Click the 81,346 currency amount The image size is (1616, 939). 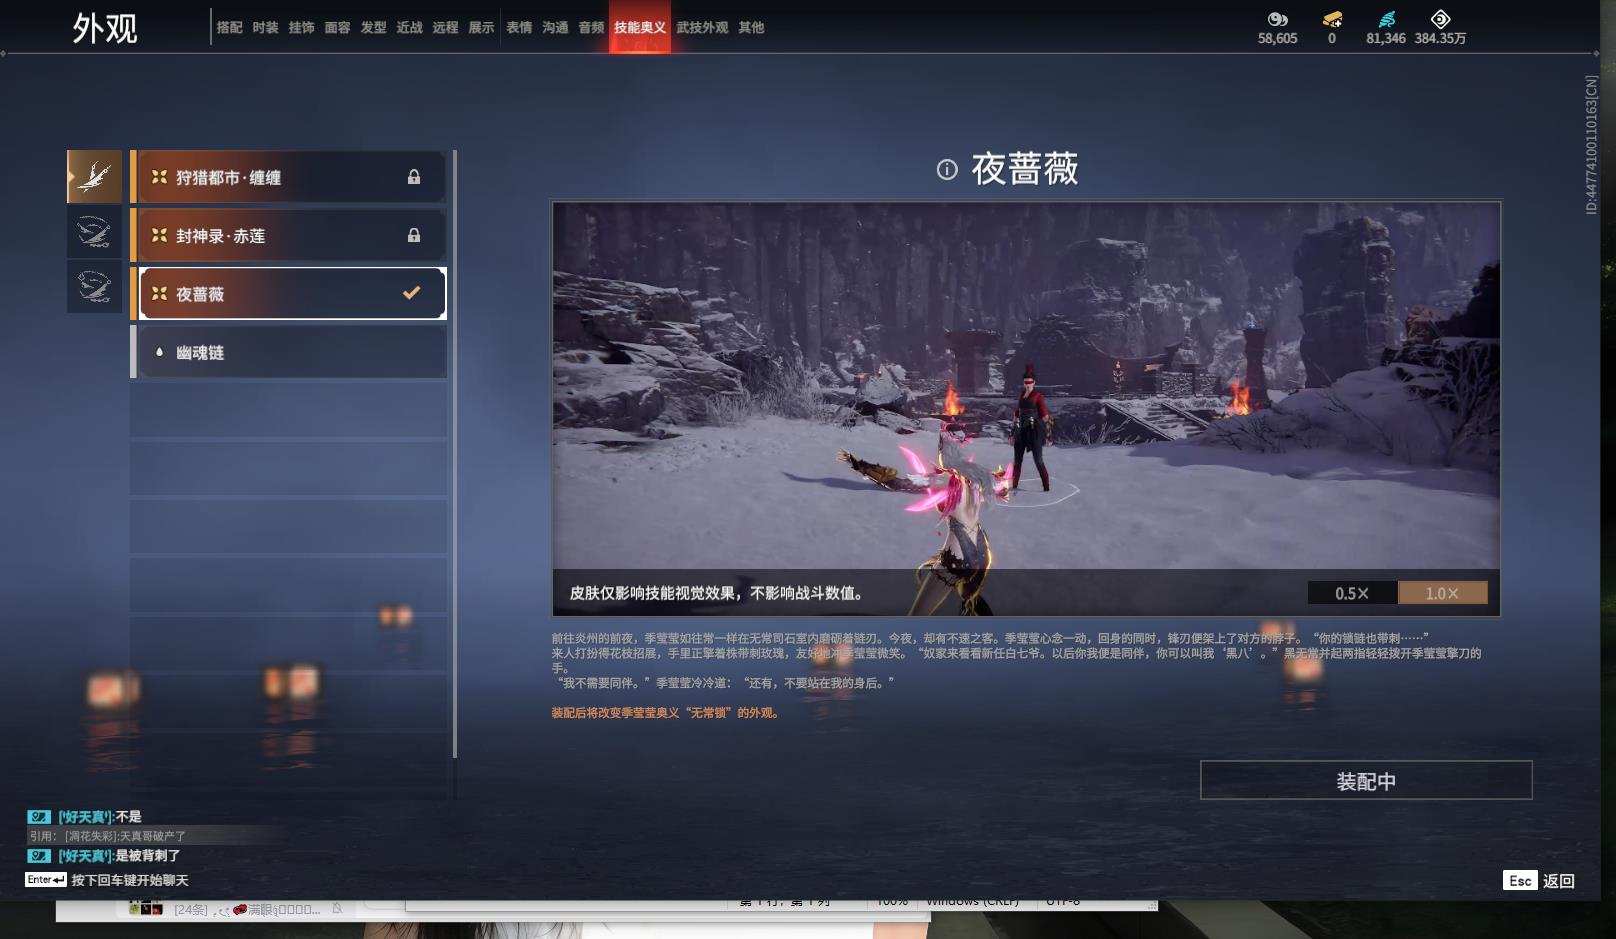click(x=1386, y=38)
